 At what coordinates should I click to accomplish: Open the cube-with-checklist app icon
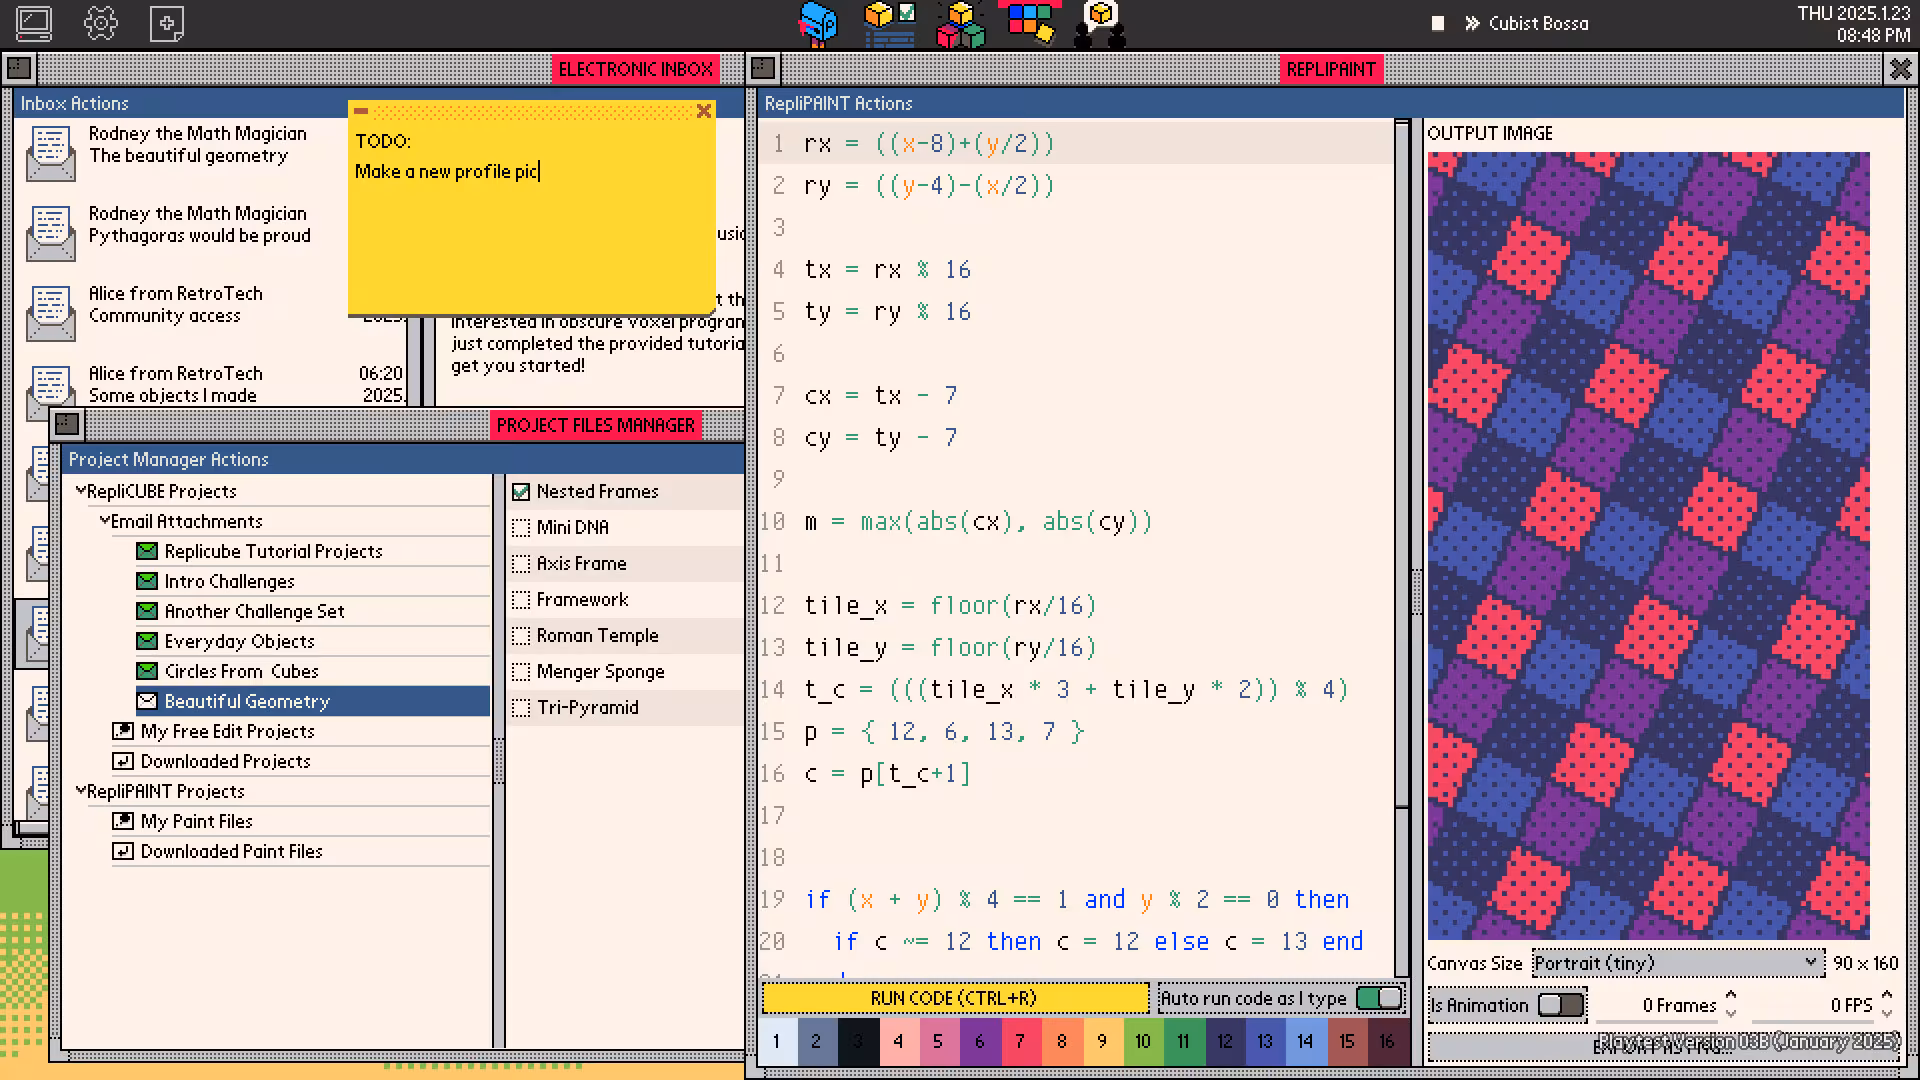coord(889,24)
